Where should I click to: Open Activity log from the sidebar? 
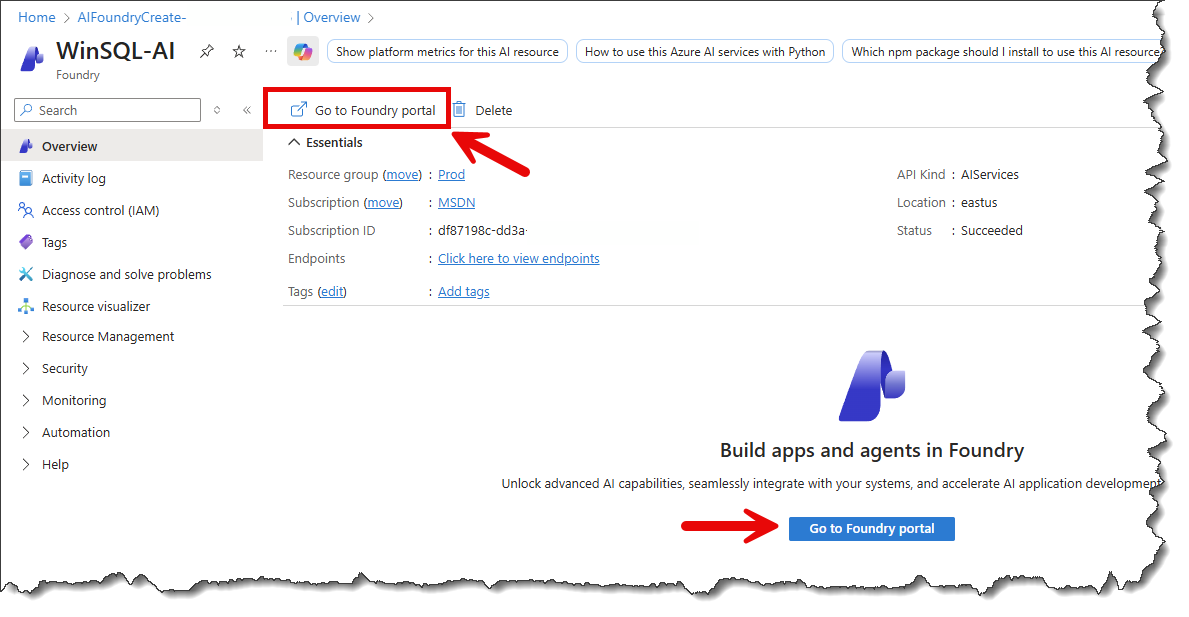click(x=73, y=178)
